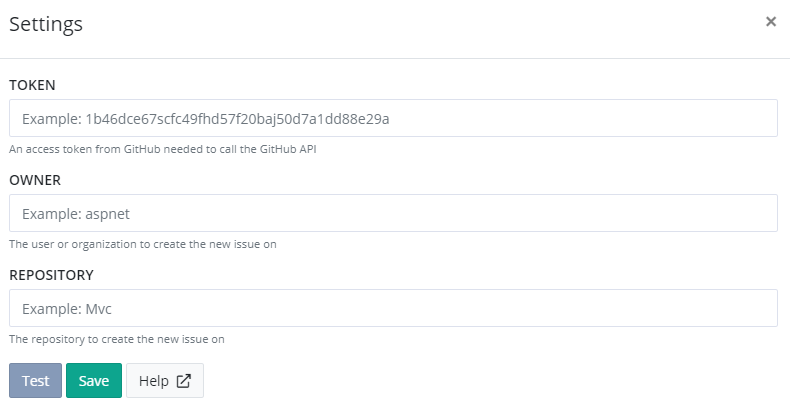790x414 pixels.
Task: Save the GitHub settings
Action: pyautogui.click(x=94, y=381)
